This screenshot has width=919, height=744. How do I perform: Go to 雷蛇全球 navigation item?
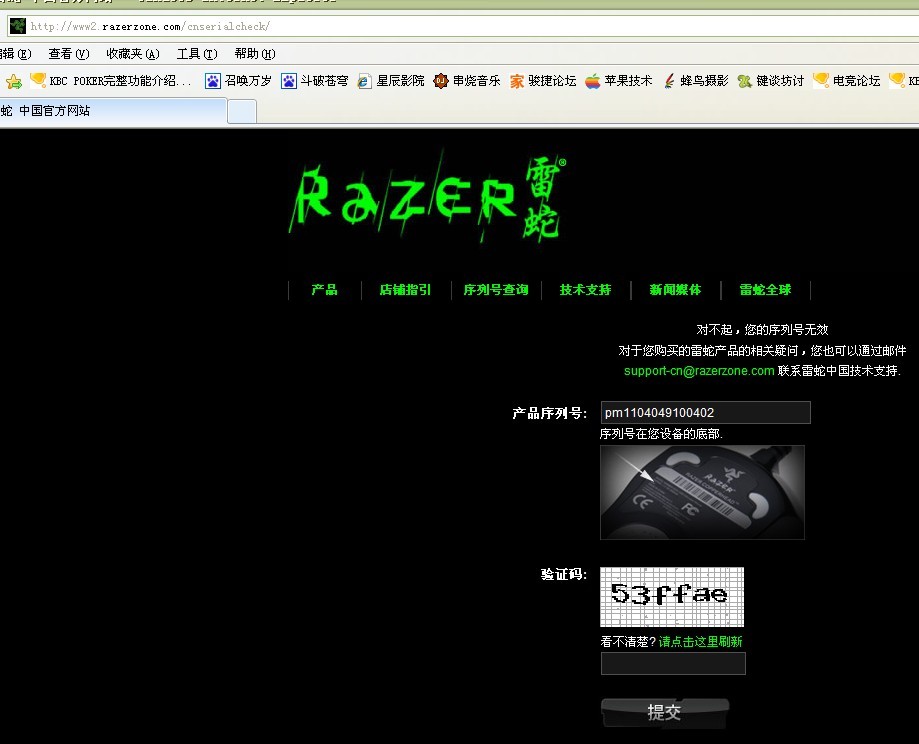pyautogui.click(x=765, y=290)
